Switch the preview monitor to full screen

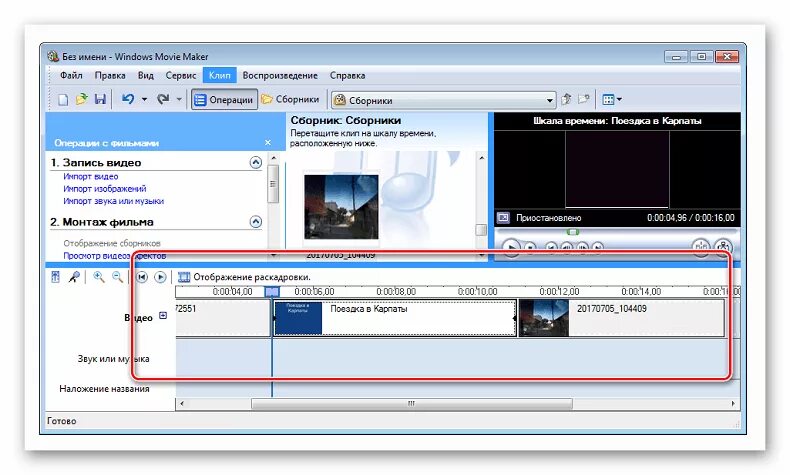pos(503,218)
